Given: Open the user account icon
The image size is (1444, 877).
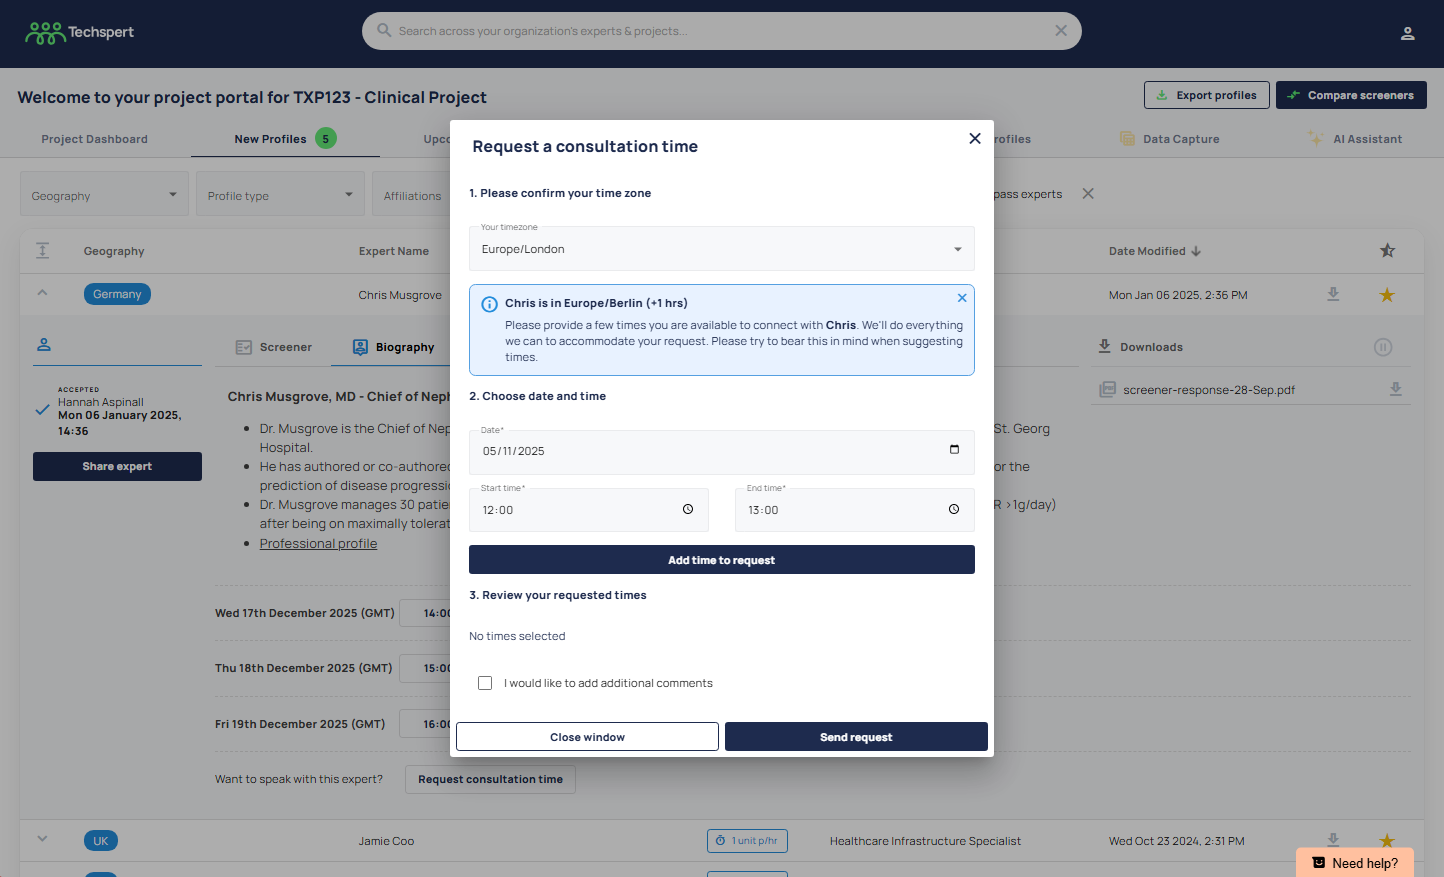Looking at the screenshot, I should (x=1407, y=34).
